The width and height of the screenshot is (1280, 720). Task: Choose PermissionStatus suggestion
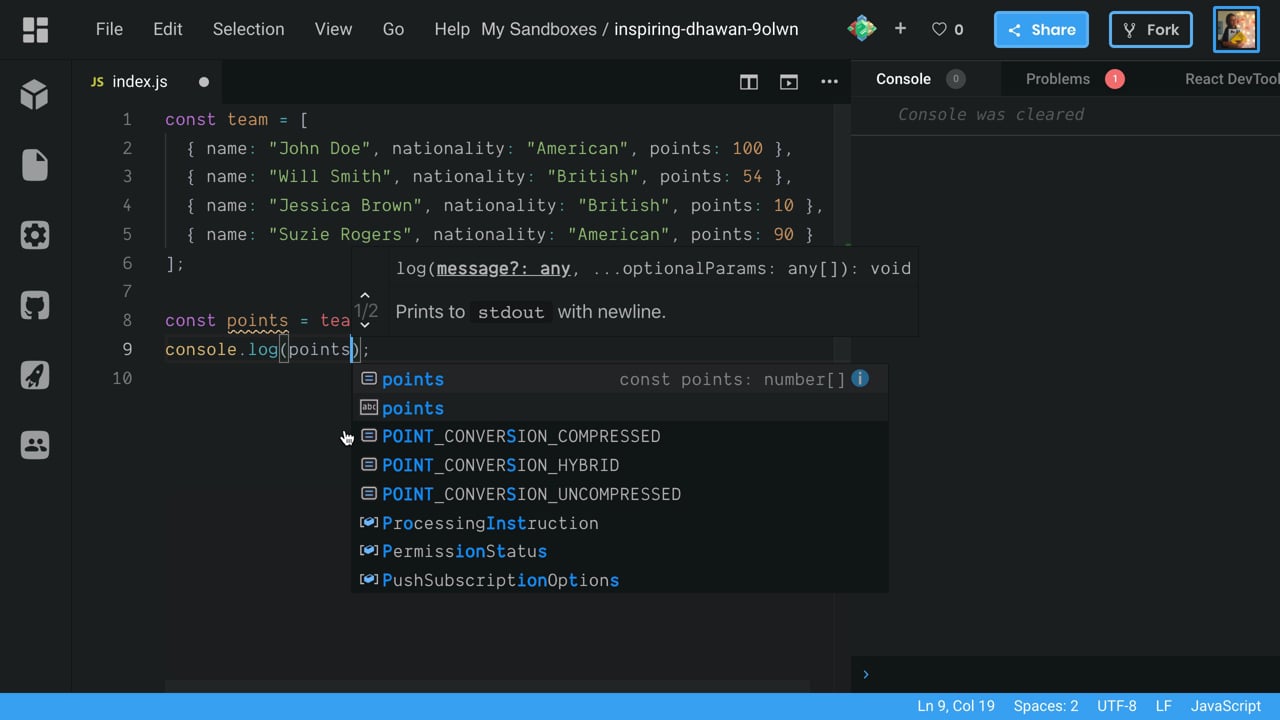tap(619, 551)
